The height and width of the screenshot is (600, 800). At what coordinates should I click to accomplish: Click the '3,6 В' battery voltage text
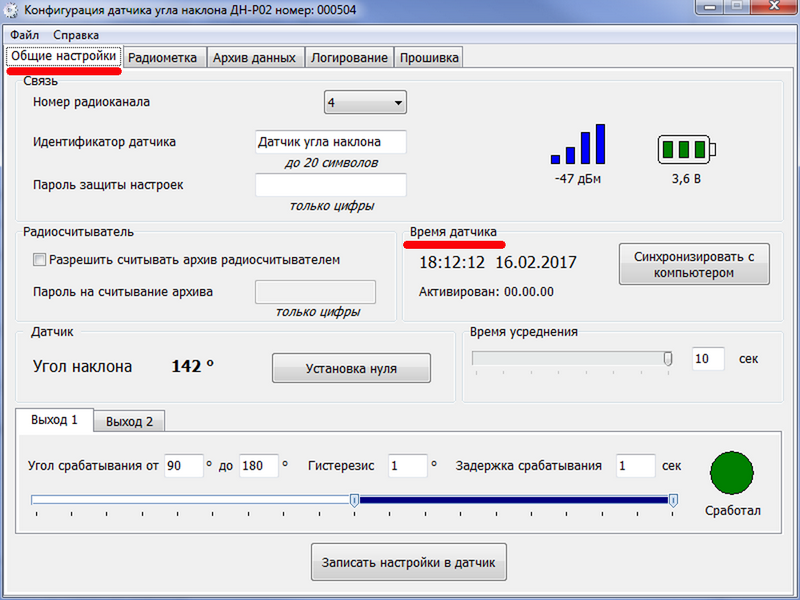point(686,179)
